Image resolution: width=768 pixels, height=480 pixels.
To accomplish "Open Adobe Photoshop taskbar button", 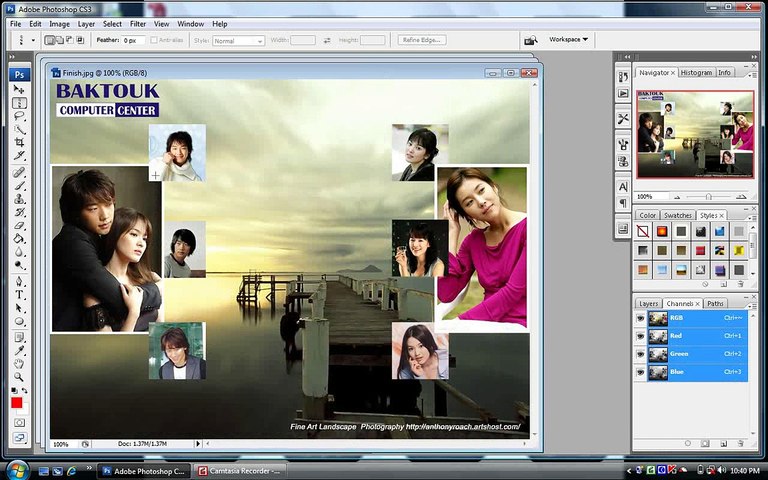I will click(144, 471).
